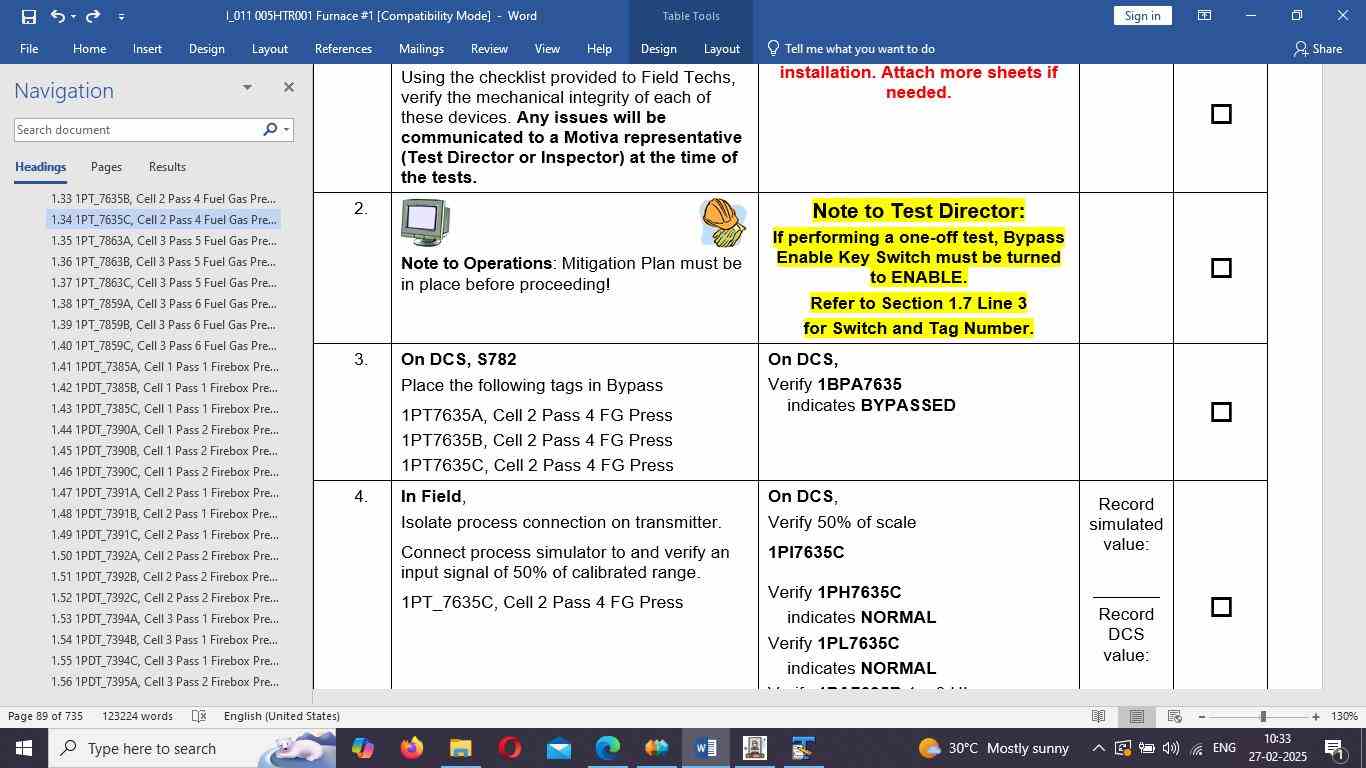
Task: Click the Ribbon Display Options icon
Action: [1205, 16]
